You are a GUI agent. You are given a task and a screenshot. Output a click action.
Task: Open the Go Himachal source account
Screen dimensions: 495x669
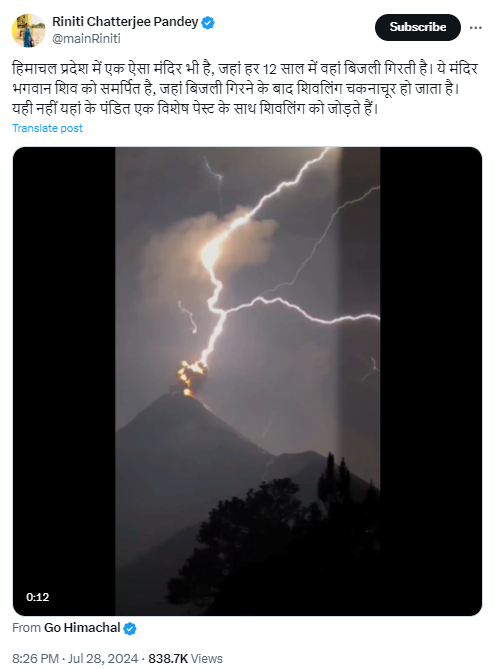(x=82, y=628)
